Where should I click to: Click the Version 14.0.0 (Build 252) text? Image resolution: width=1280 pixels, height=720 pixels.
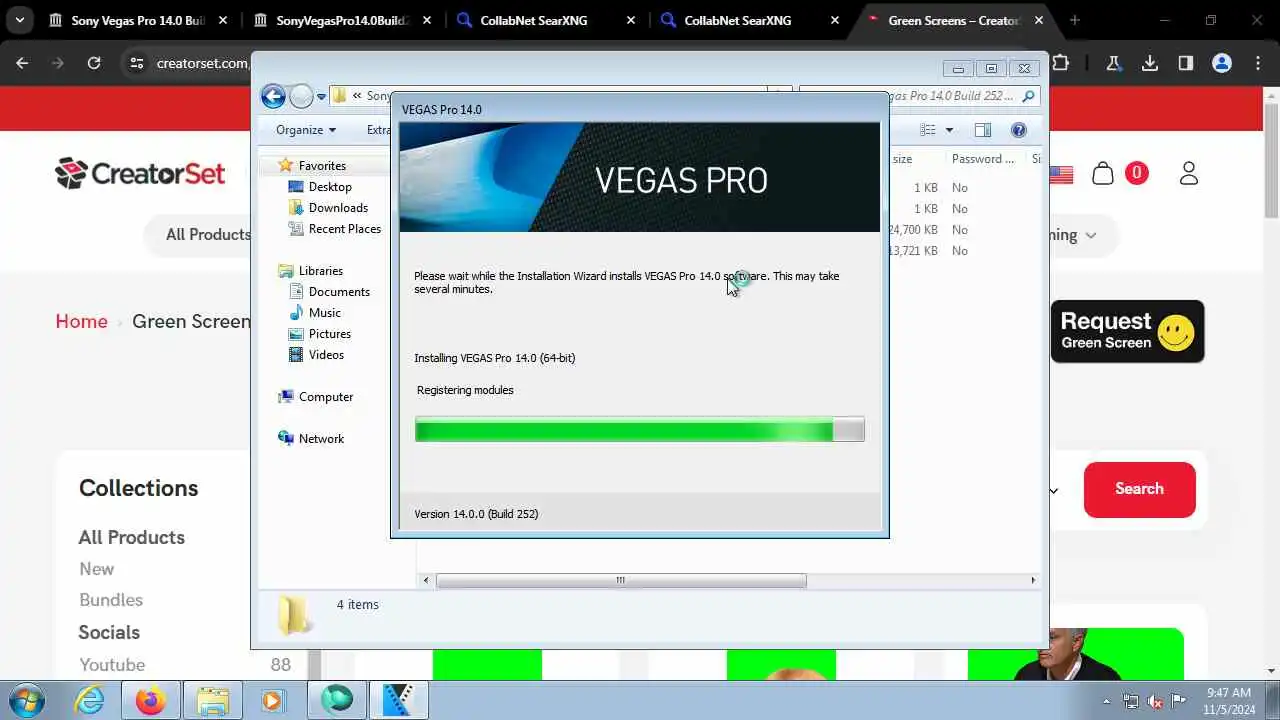coord(476,514)
